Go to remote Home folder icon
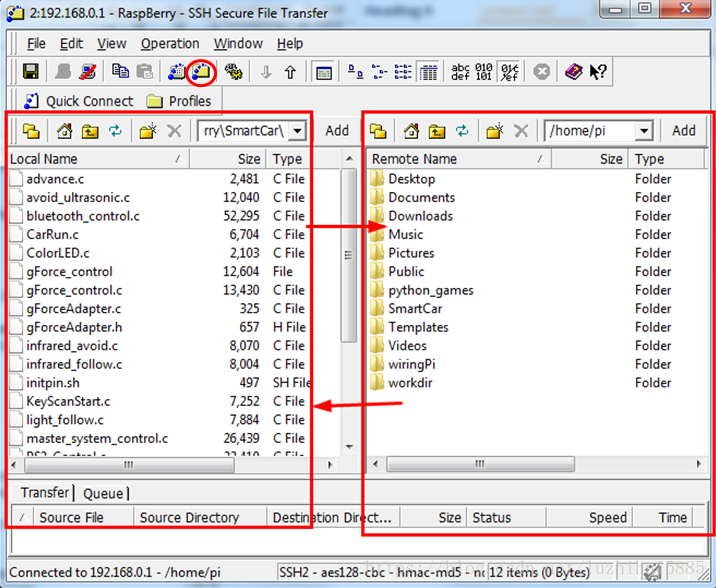This screenshot has height=588, width=716. (x=411, y=131)
